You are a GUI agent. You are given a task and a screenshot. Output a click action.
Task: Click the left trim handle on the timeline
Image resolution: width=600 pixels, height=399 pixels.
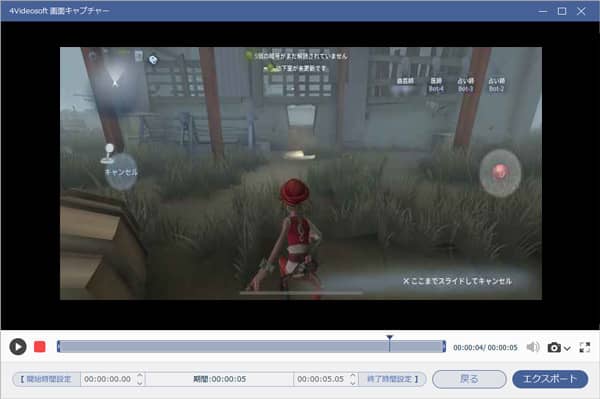pyautogui.click(x=58, y=347)
